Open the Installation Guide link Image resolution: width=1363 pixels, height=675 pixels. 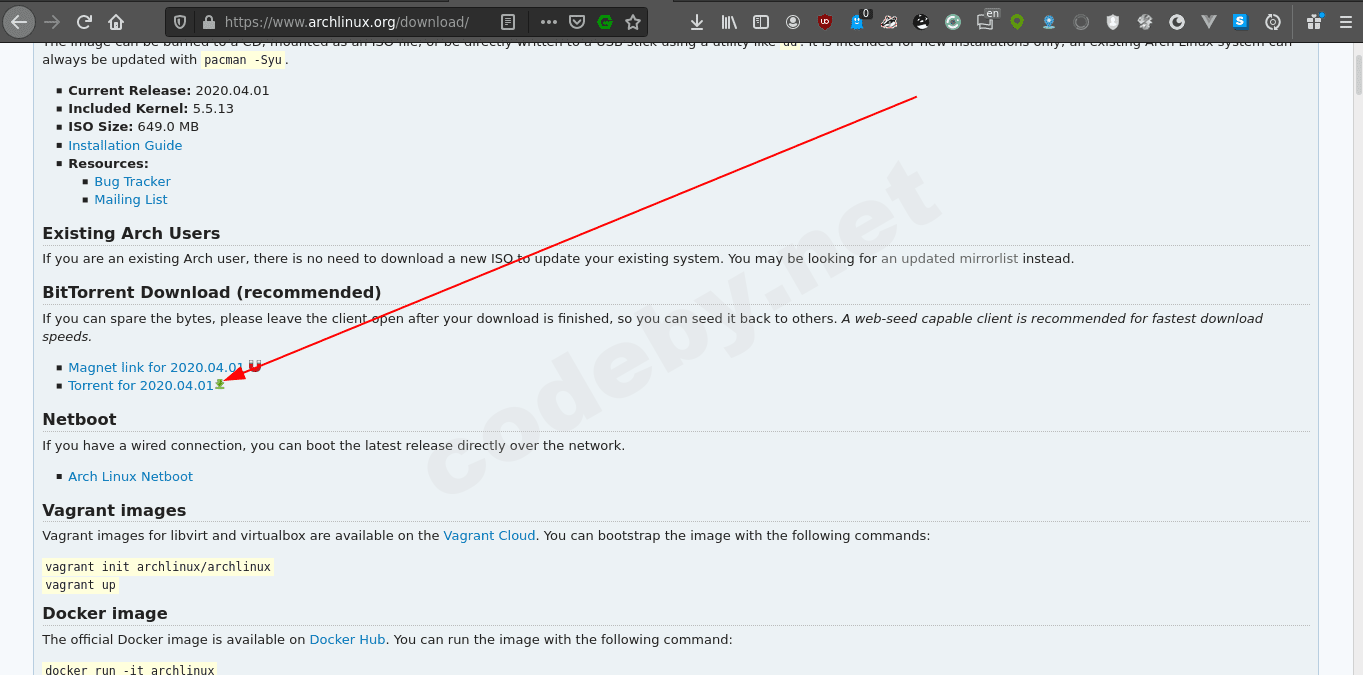(125, 145)
